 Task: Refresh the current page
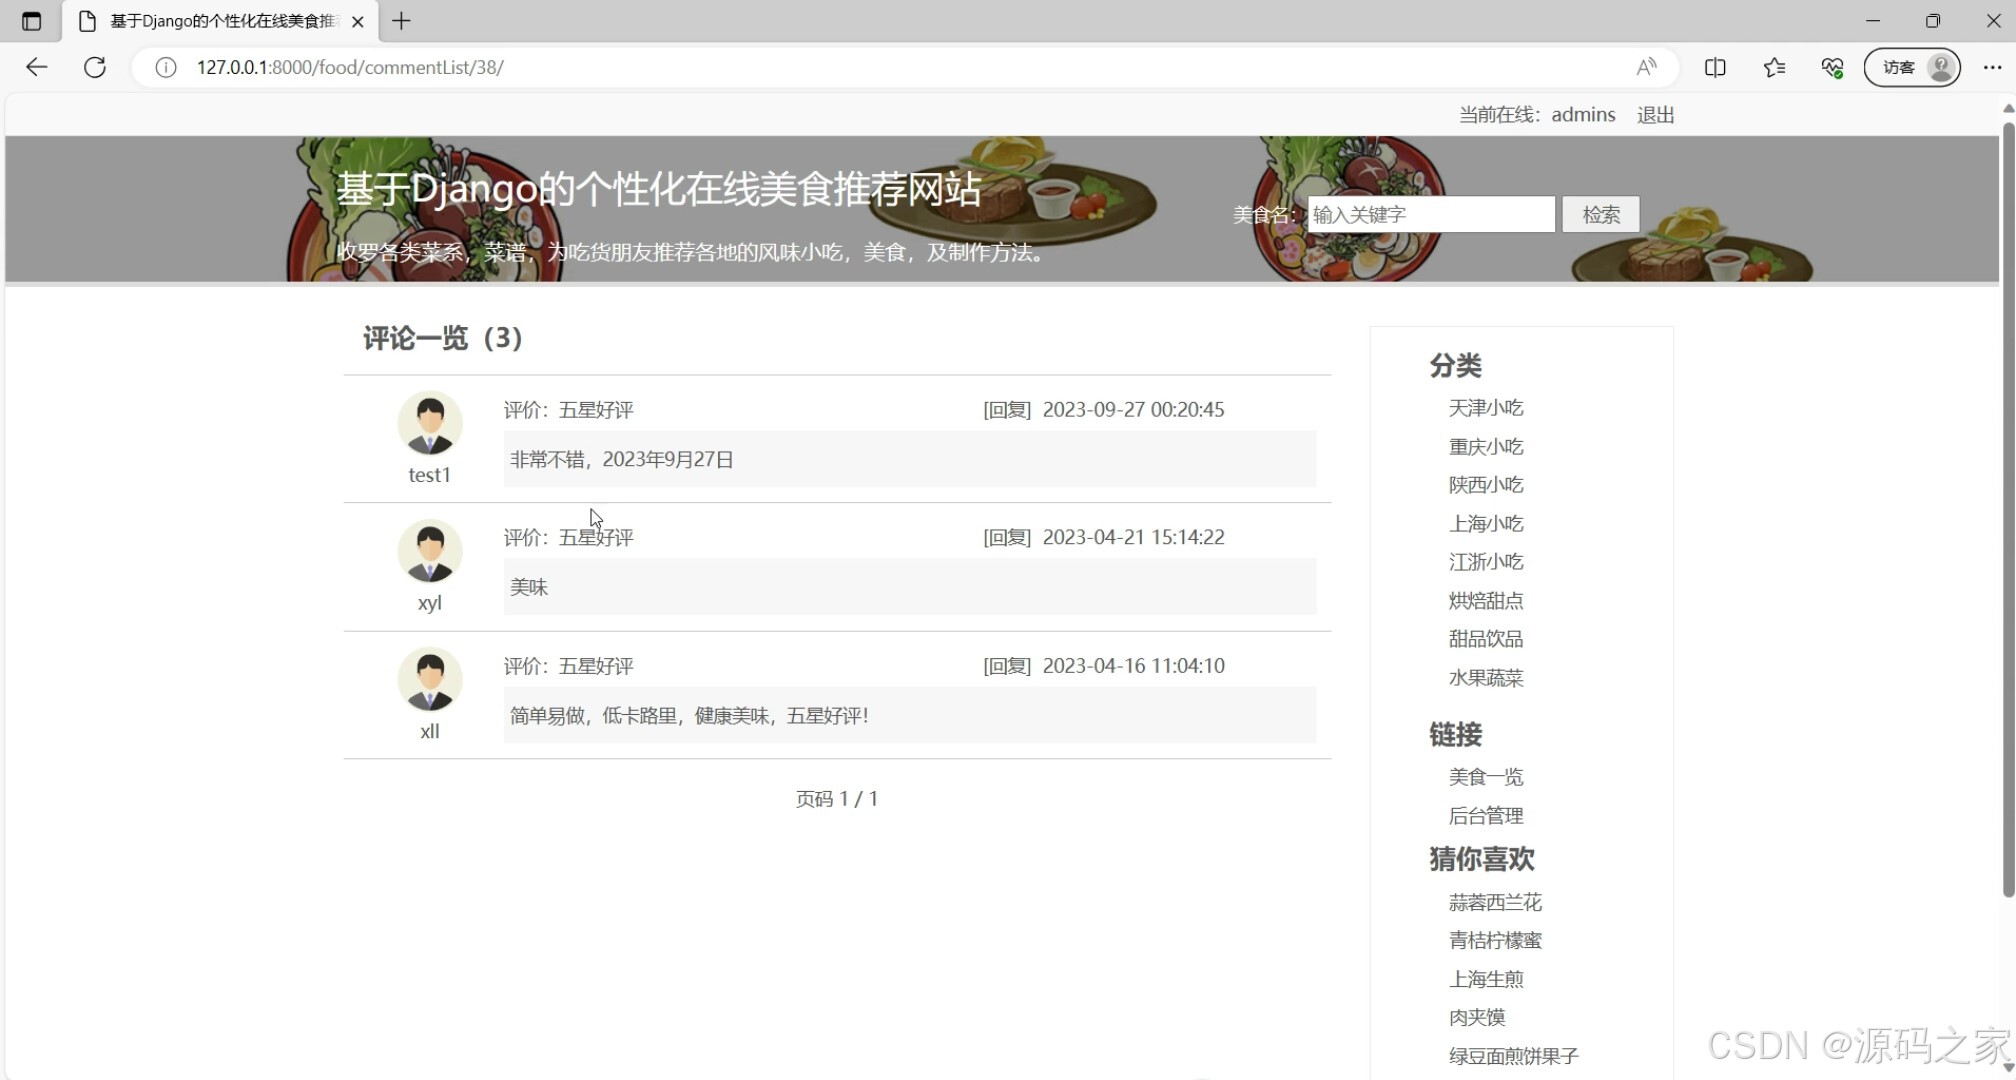pyautogui.click(x=96, y=67)
